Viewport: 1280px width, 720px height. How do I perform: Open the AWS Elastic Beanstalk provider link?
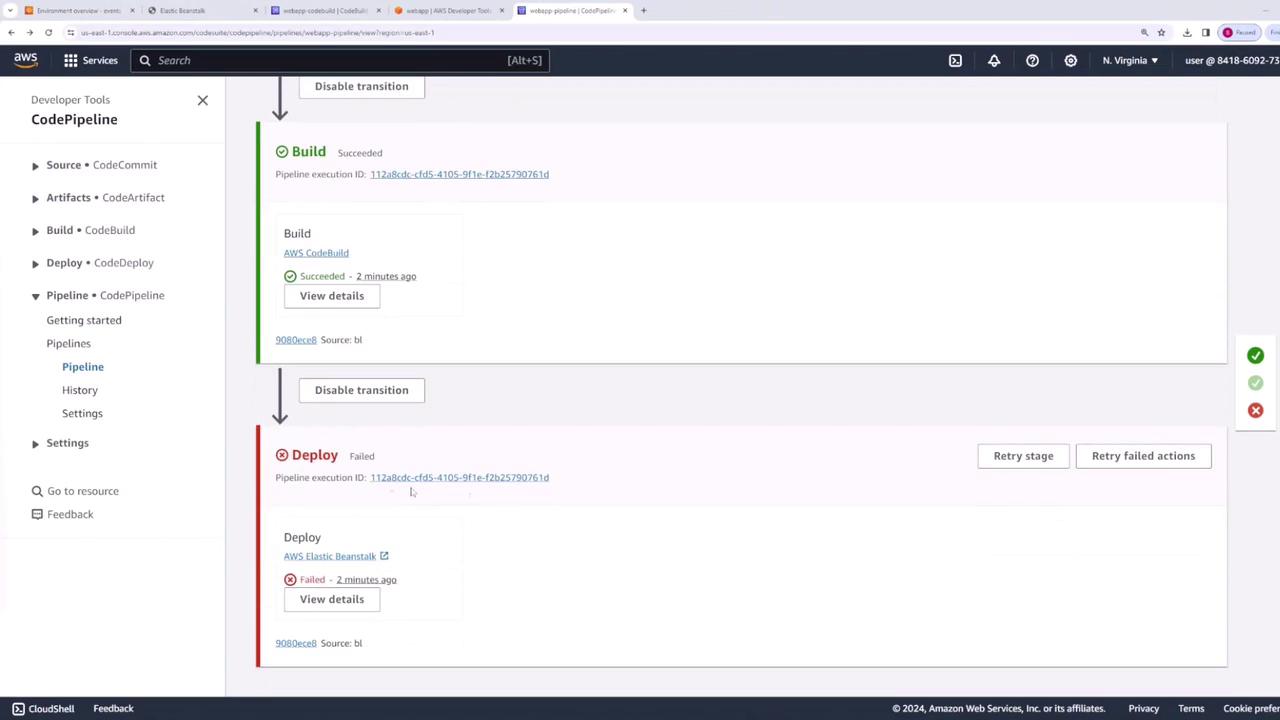tap(330, 556)
